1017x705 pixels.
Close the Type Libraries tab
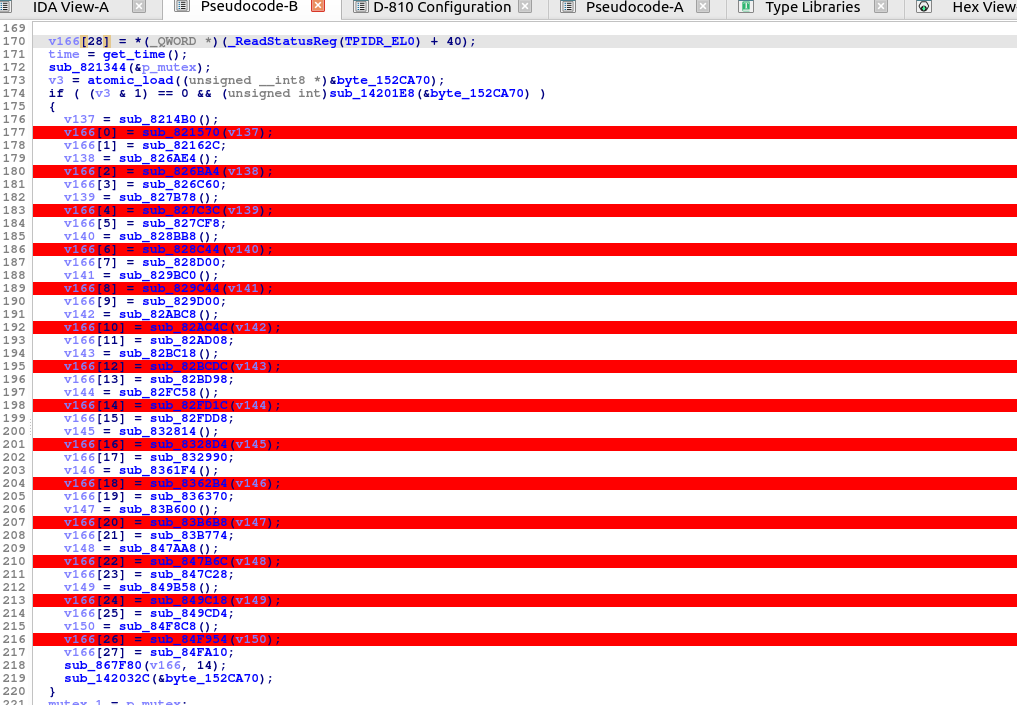coord(881,7)
